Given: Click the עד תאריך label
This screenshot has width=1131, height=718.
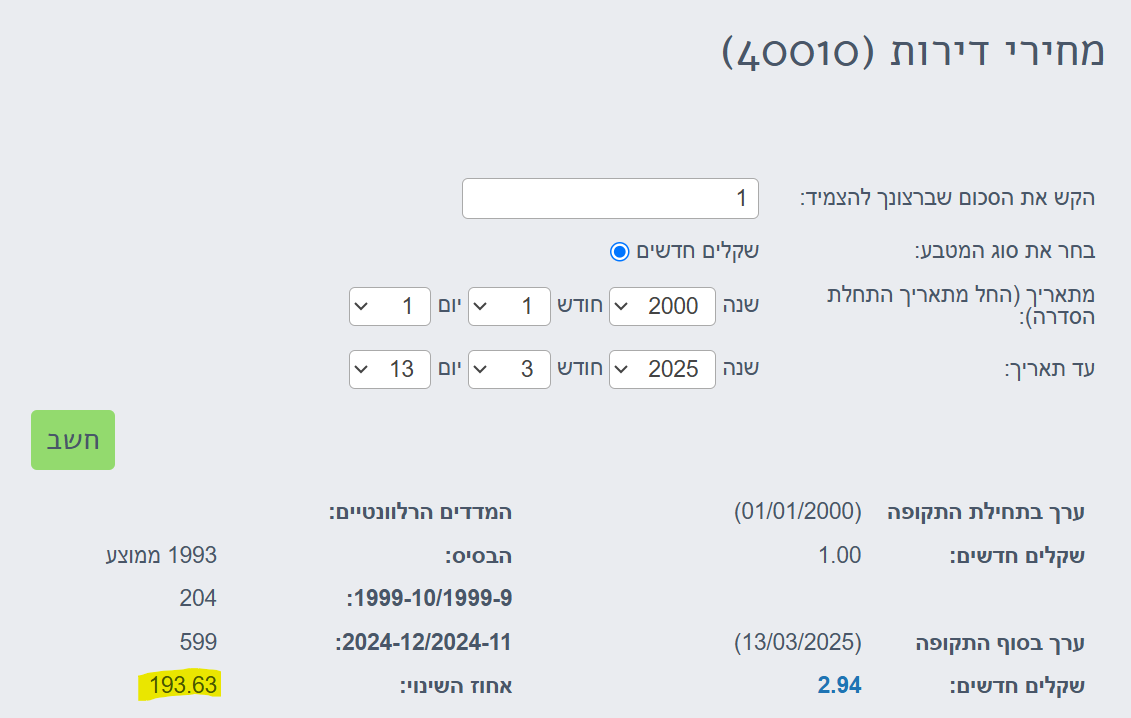Looking at the screenshot, I should pos(1050,369).
